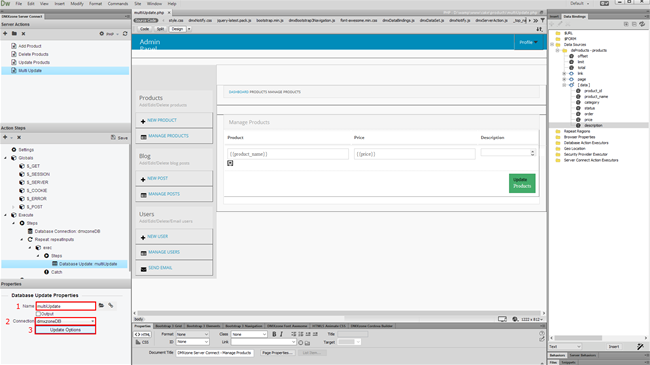Screen dimensions: 650x365
Task: Open the Site menu
Action: click(137, 3)
